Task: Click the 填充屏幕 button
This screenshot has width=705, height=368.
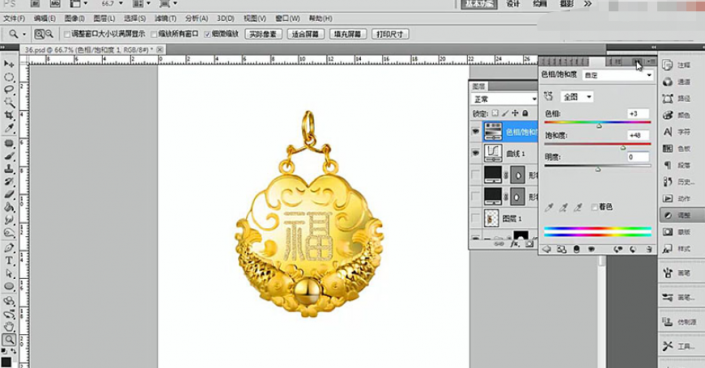Action: [x=348, y=34]
